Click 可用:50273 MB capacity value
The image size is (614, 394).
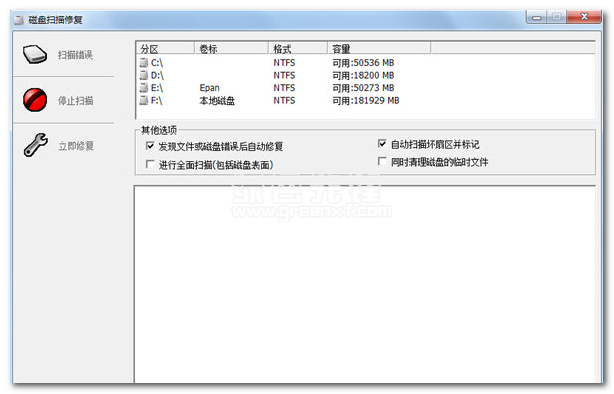(363, 88)
